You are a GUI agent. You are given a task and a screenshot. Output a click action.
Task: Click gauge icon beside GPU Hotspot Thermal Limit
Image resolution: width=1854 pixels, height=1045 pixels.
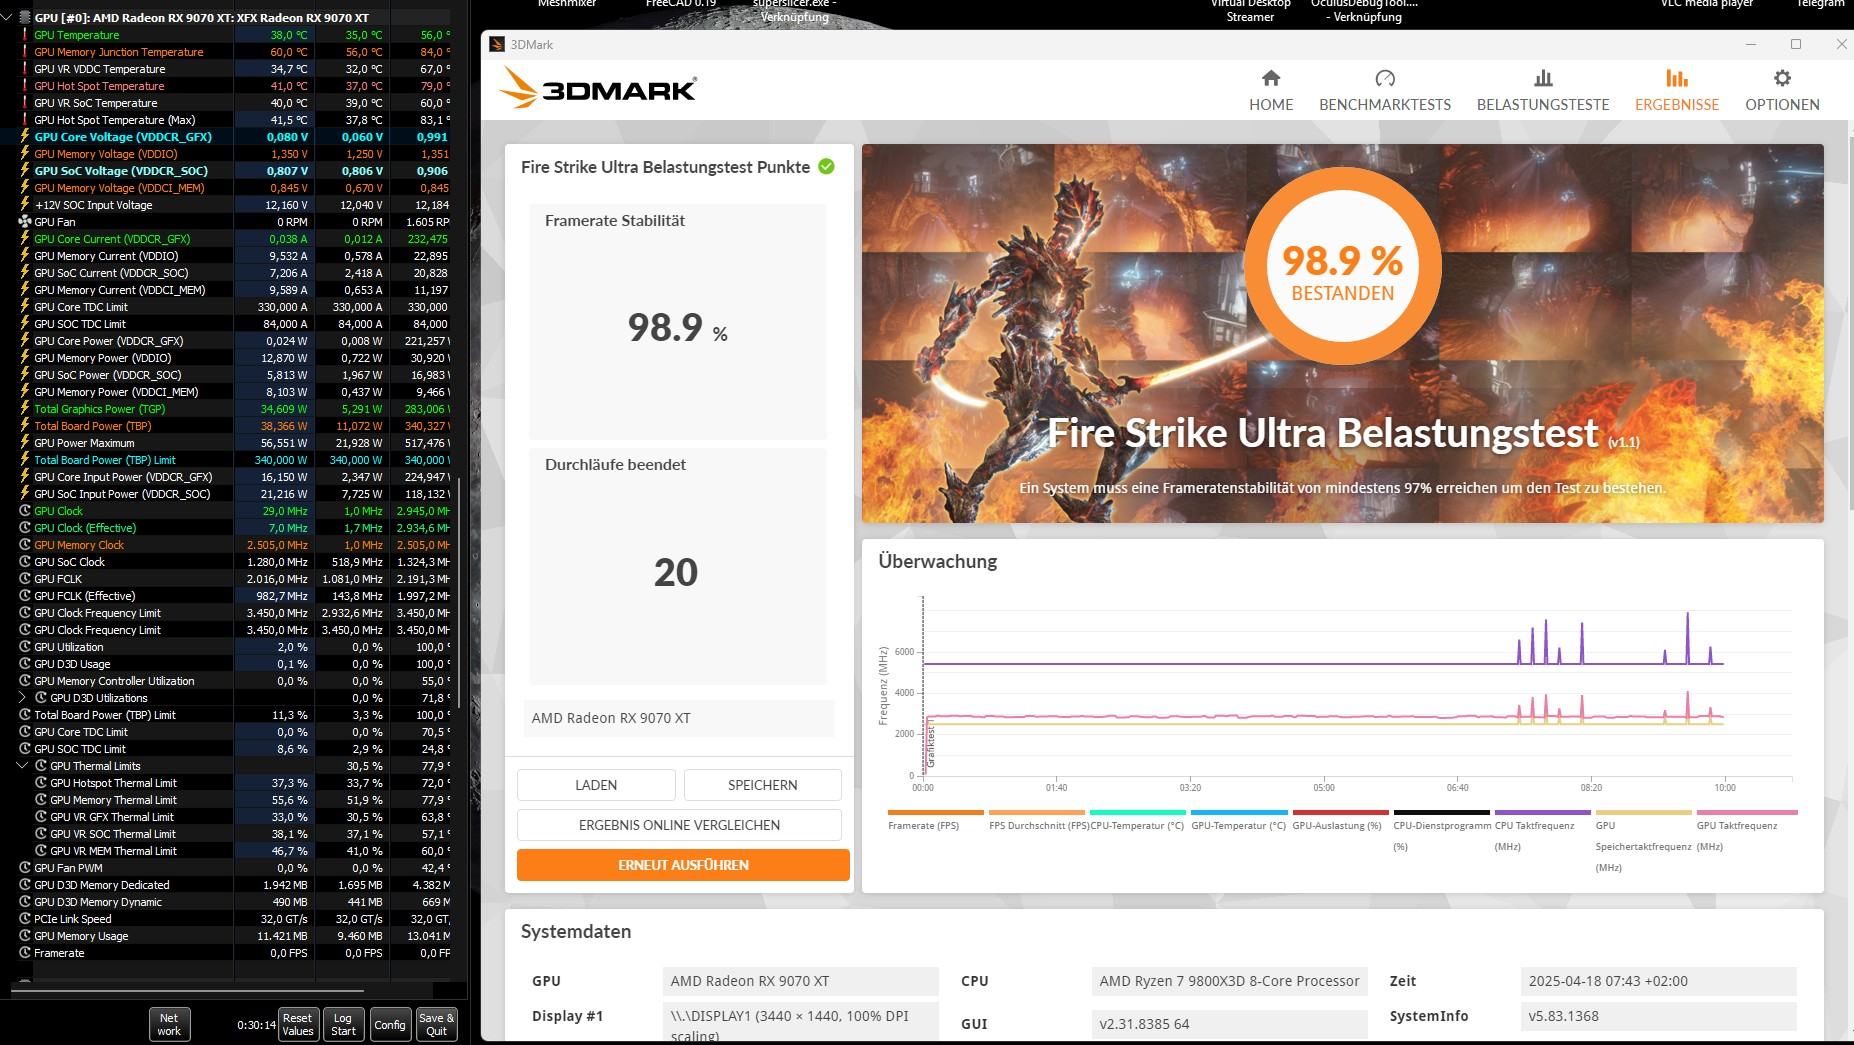click(x=41, y=783)
